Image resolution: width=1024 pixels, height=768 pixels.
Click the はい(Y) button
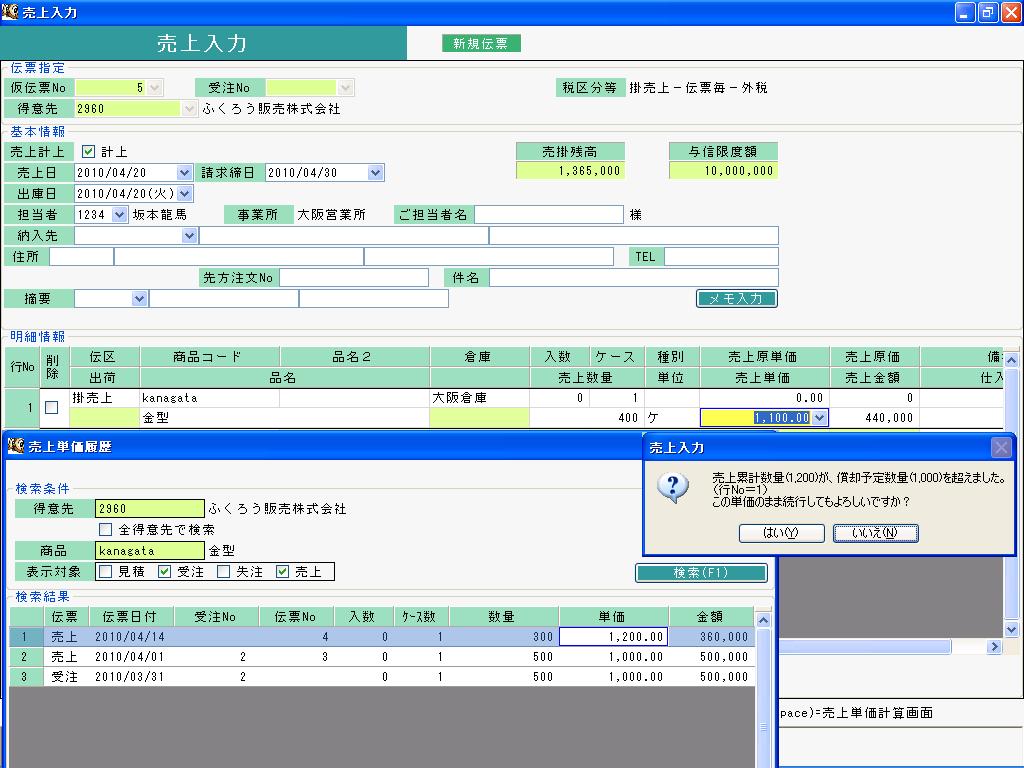click(781, 533)
